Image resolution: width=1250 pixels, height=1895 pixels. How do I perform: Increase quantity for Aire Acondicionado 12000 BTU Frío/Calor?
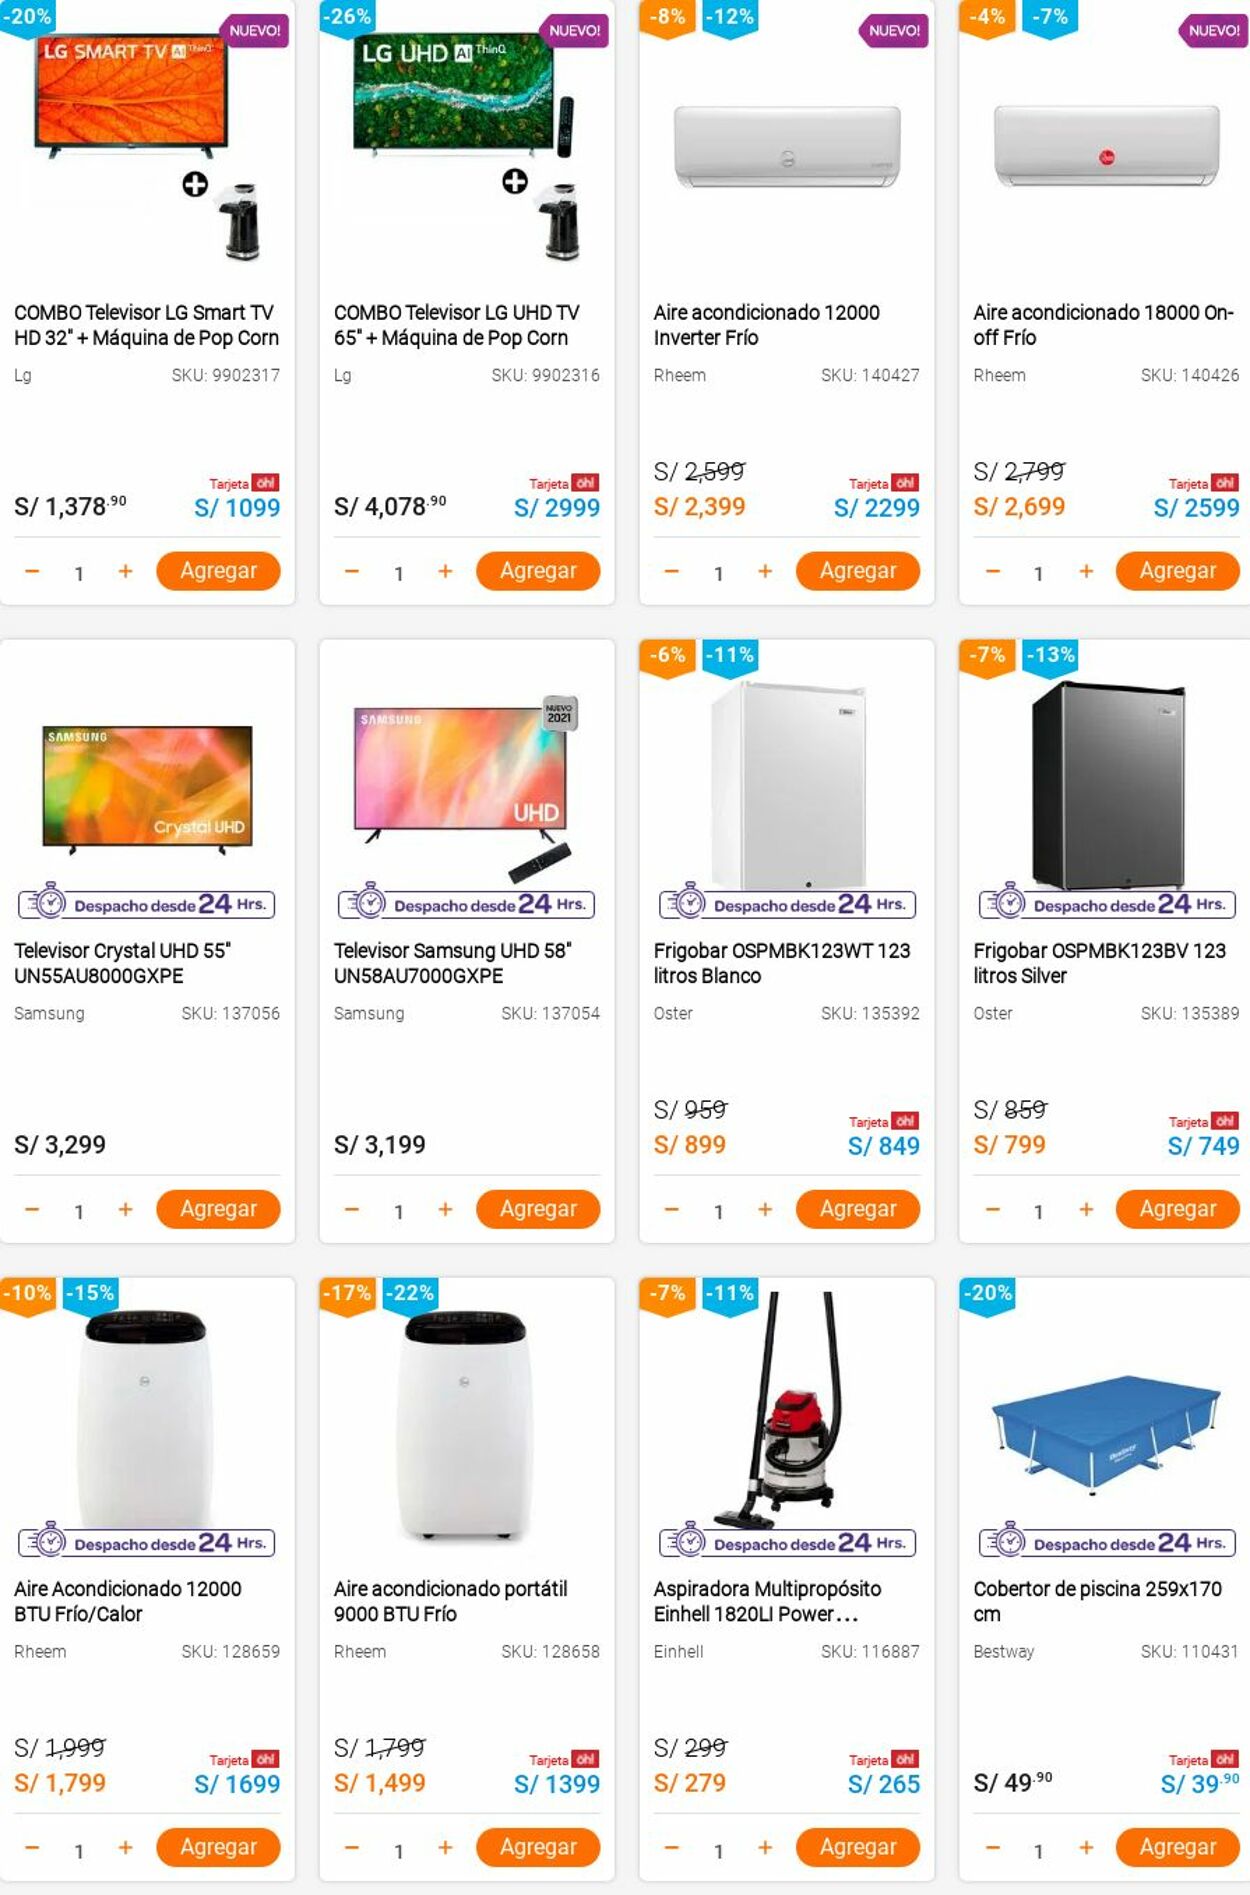(x=125, y=1846)
